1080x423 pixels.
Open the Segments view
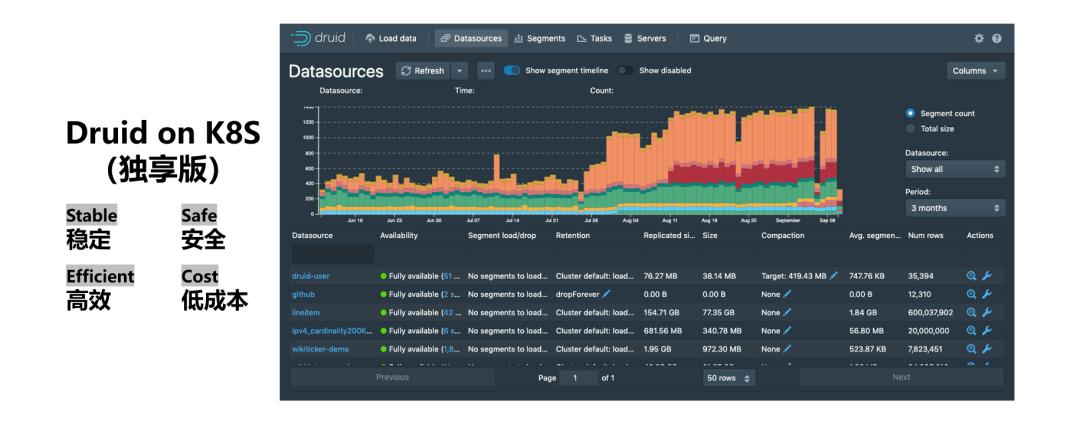(x=539, y=39)
